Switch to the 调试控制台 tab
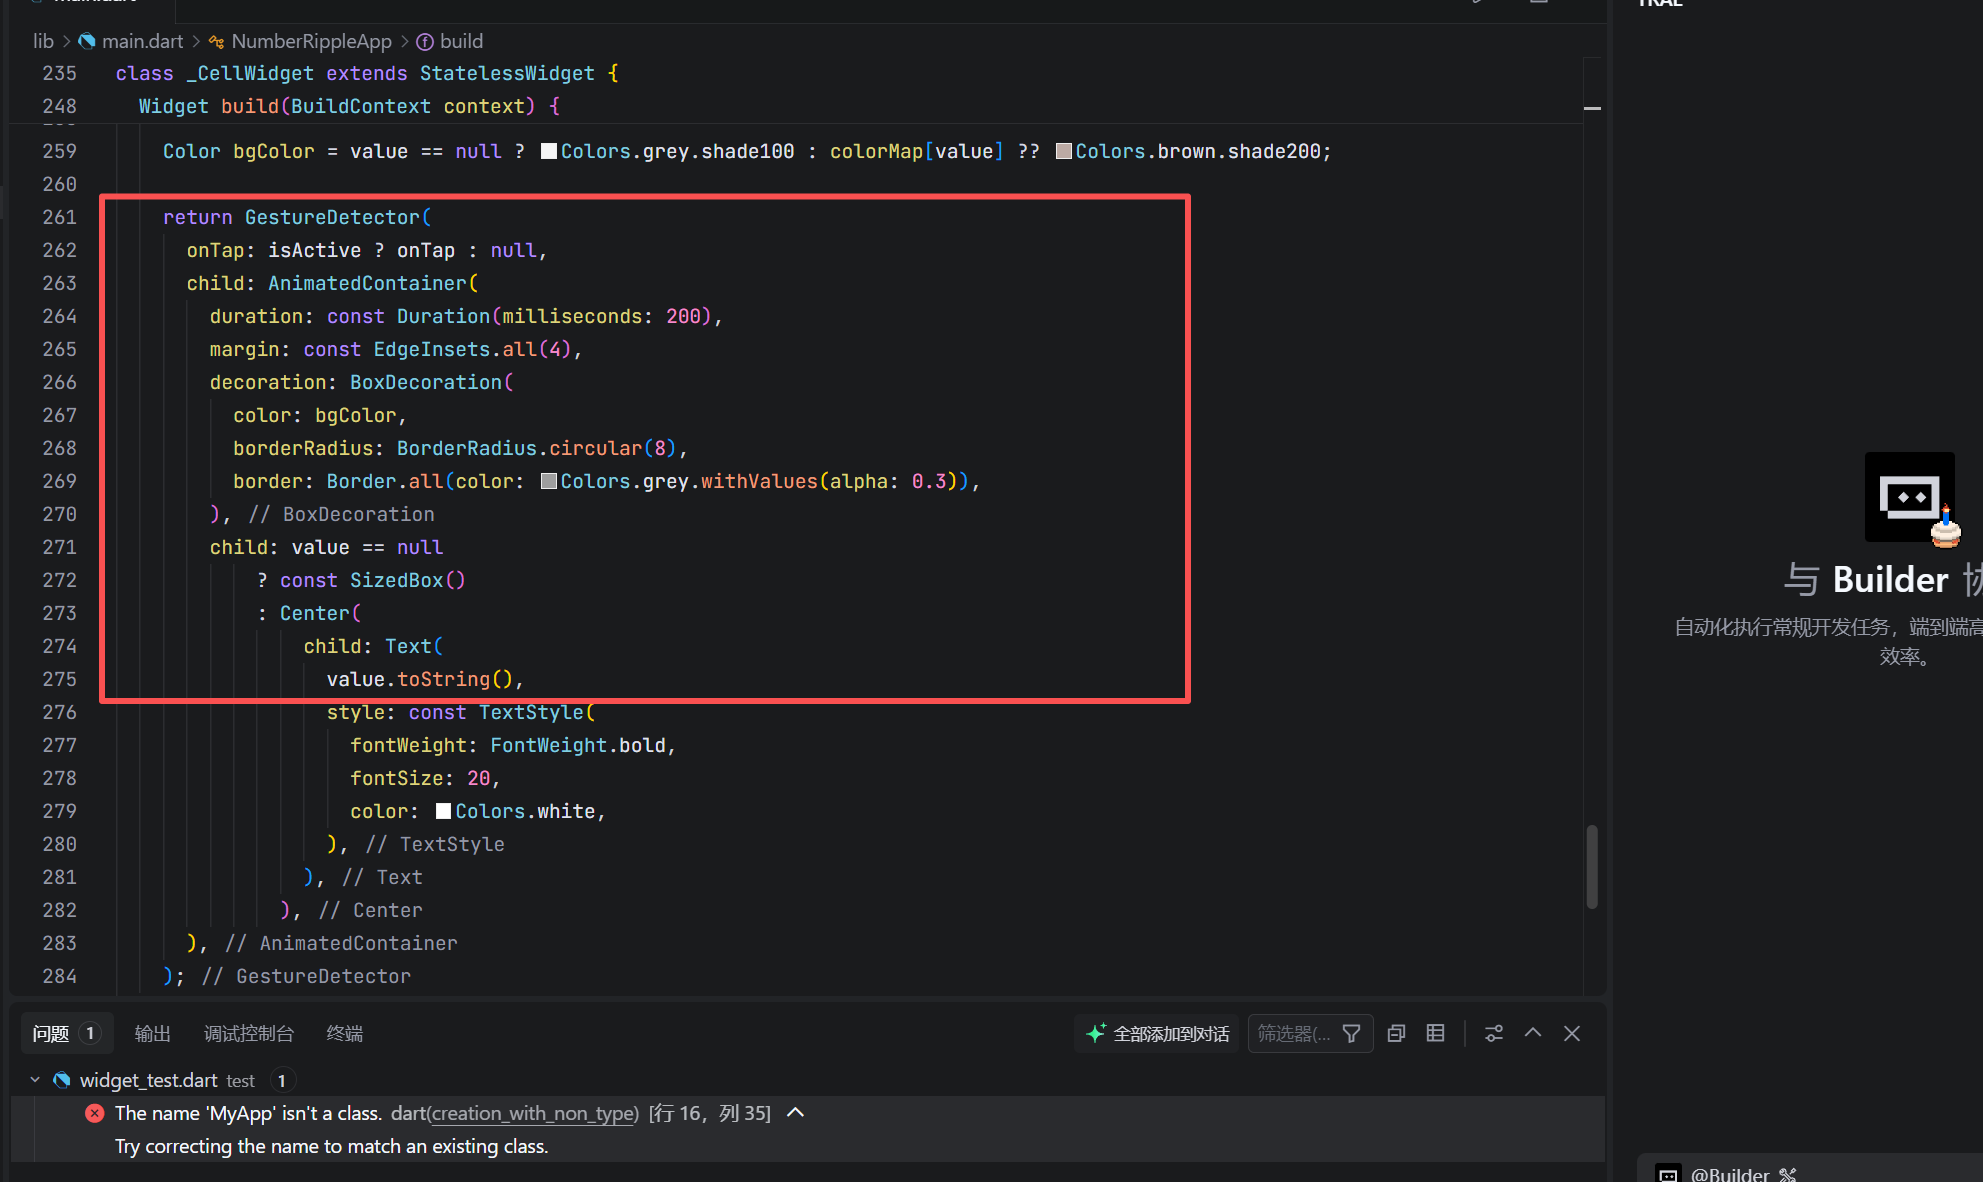 pyautogui.click(x=249, y=1033)
